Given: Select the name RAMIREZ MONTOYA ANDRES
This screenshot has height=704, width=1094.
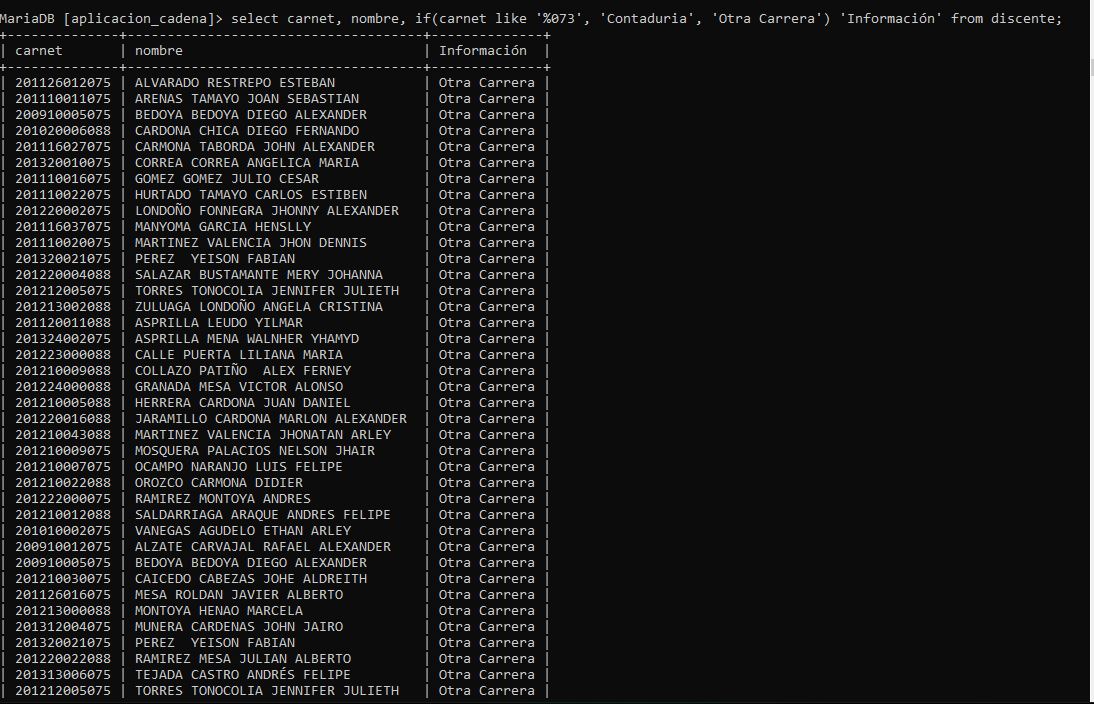Looking at the screenshot, I should pyautogui.click(x=223, y=499).
